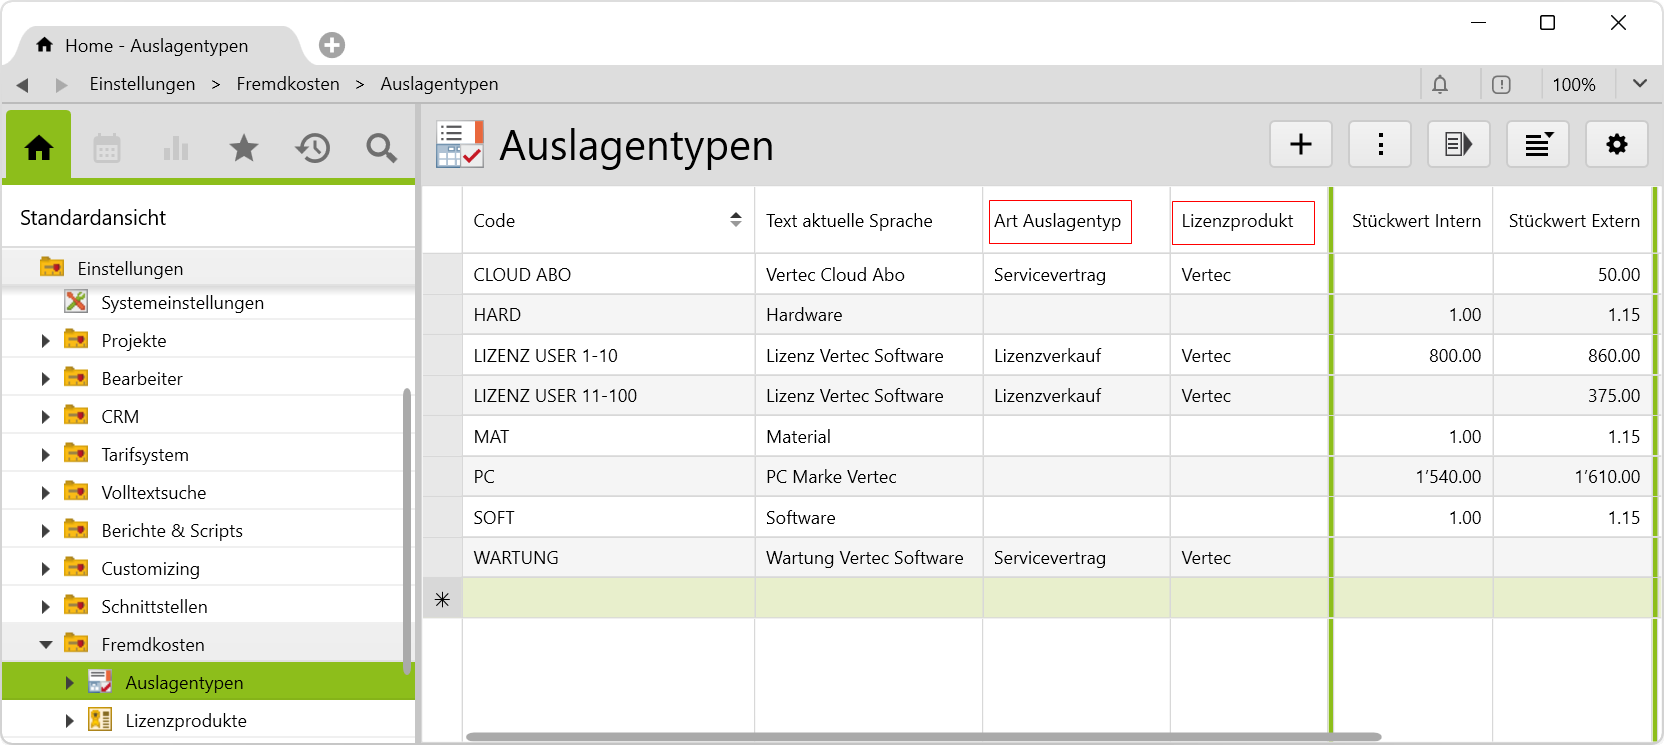
Task: Open the favorites star icon
Action: pyautogui.click(x=244, y=148)
